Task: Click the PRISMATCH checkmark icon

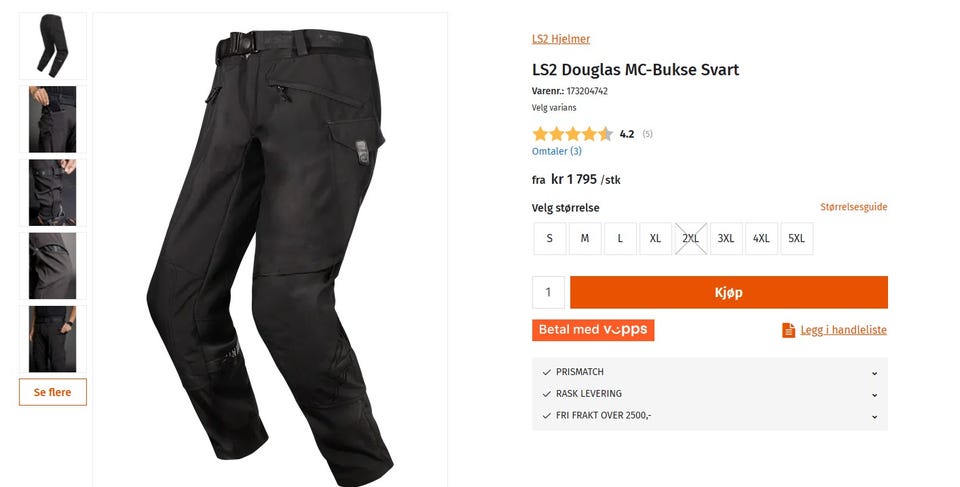Action: pos(547,372)
